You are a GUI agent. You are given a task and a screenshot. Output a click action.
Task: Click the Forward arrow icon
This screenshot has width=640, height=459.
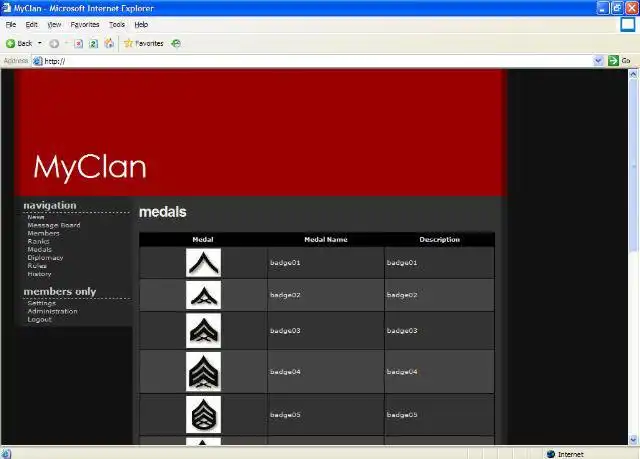pos(54,43)
